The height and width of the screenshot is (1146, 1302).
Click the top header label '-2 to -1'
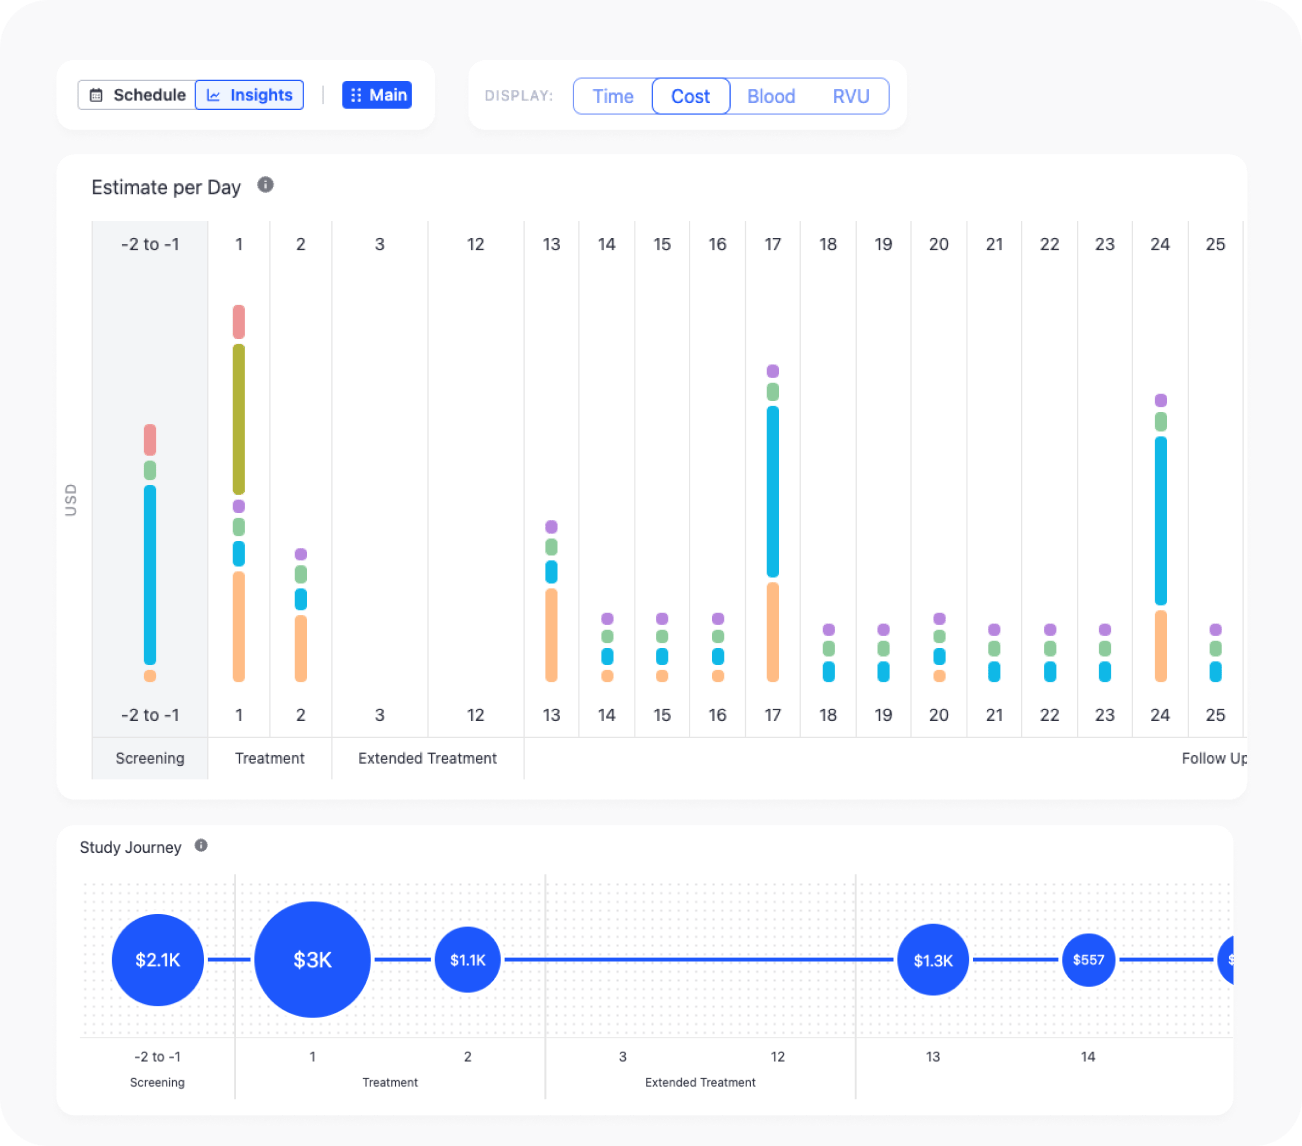click(150, 244)
